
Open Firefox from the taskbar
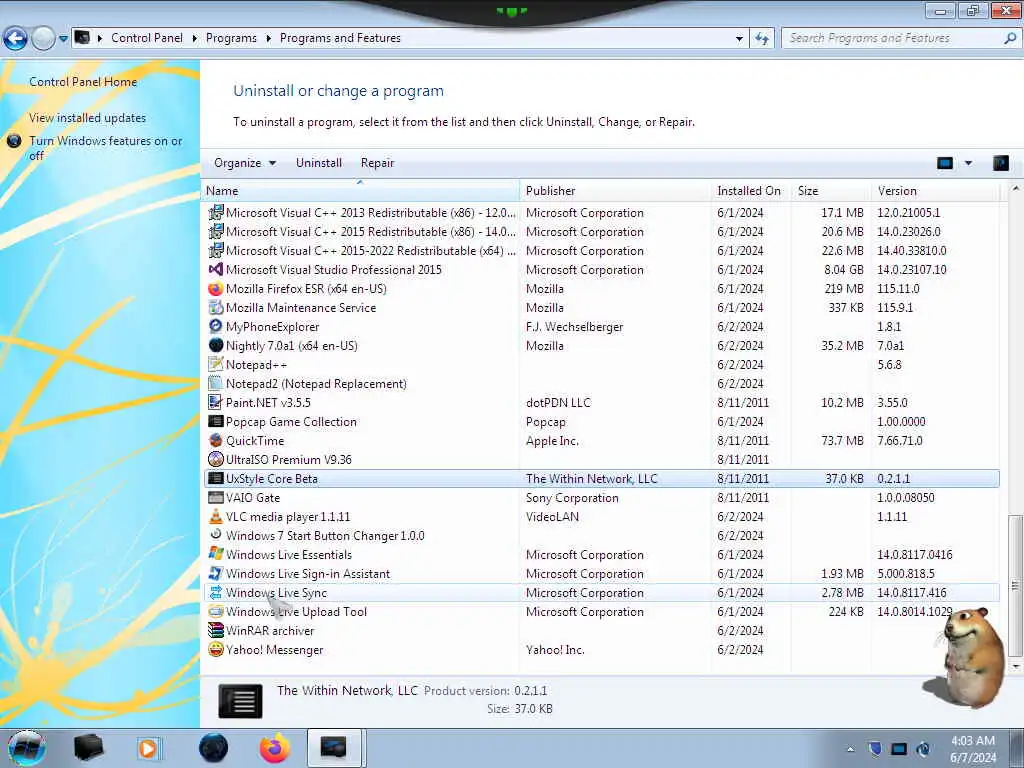pos(274,748)
